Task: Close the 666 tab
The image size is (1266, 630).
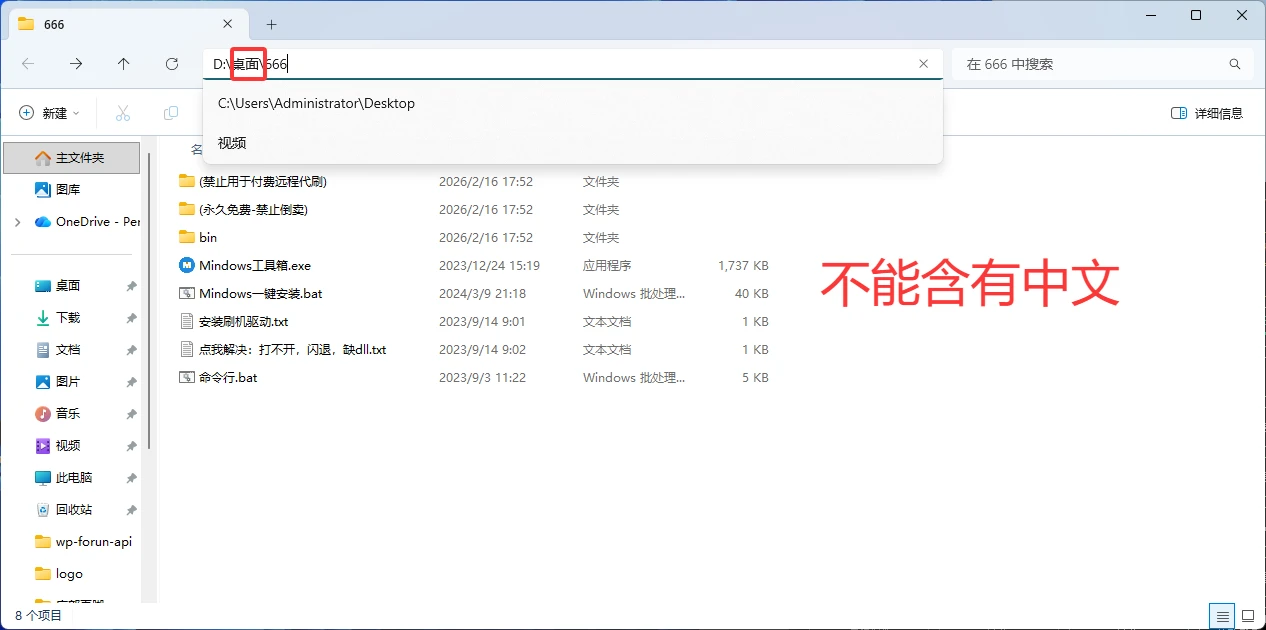Action: (229, 24)
